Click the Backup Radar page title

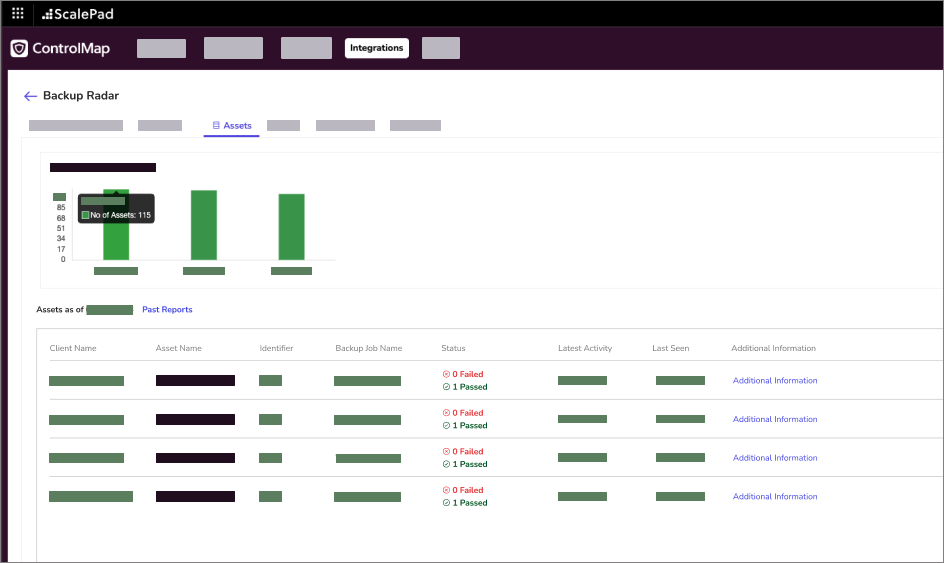(81, 96)
